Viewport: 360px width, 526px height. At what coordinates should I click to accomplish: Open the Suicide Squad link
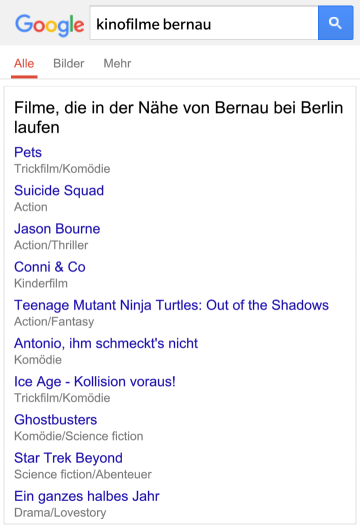point(59,191)
